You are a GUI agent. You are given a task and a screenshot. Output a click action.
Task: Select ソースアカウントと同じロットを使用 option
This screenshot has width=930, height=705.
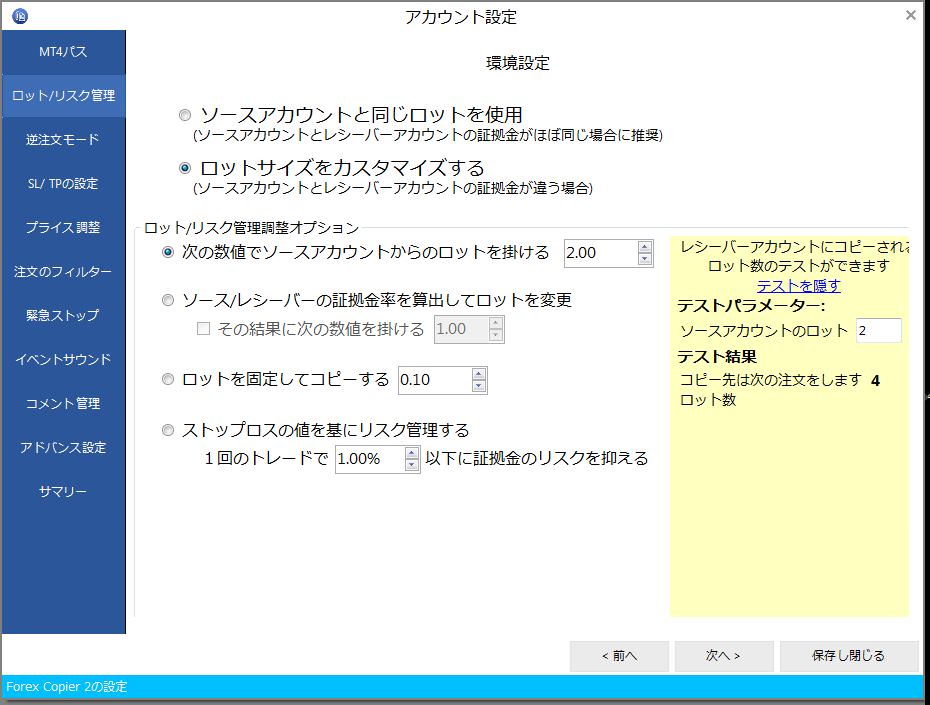pos(184,115)
